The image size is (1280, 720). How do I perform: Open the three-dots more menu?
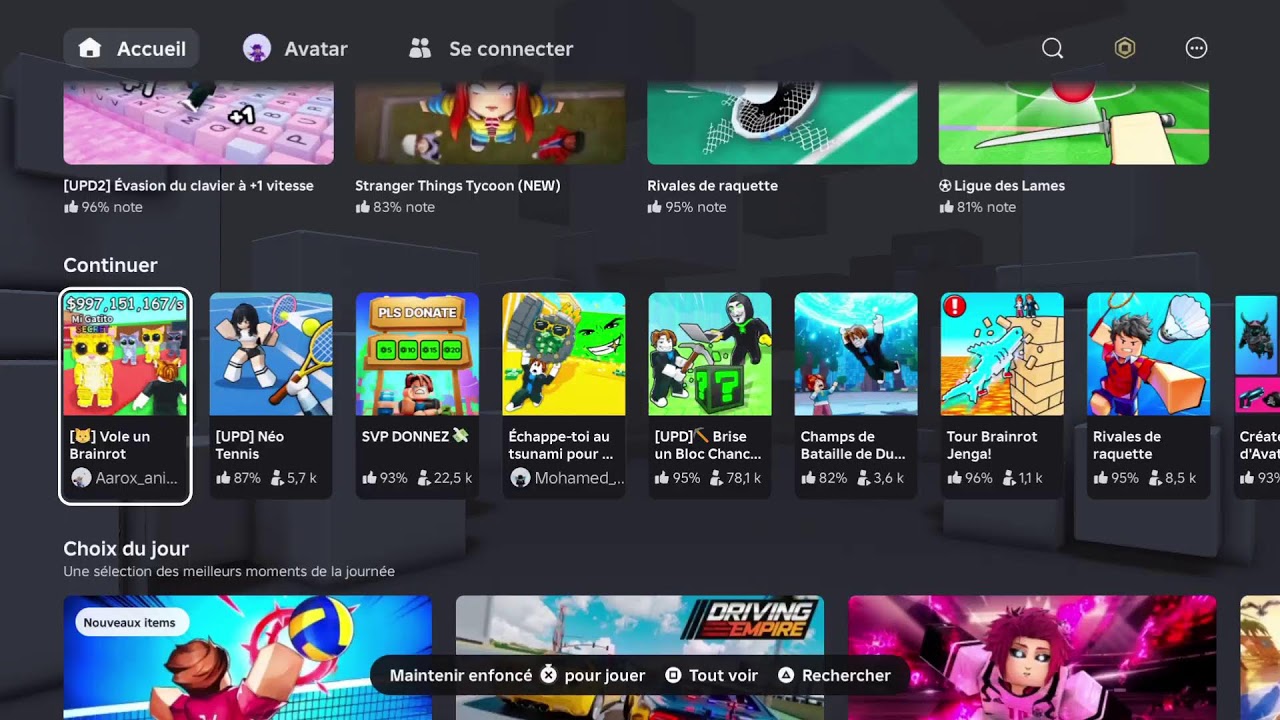click(x=1196, y=48)
